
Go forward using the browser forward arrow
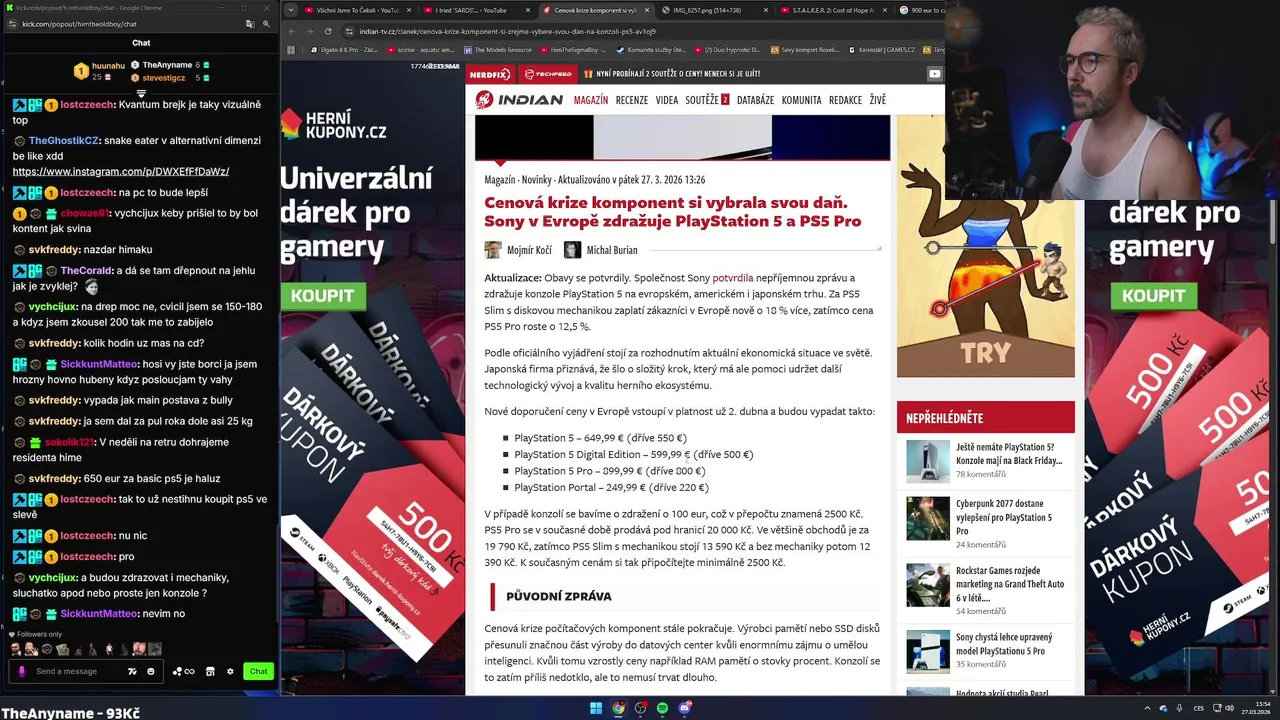tap(311, 31)
